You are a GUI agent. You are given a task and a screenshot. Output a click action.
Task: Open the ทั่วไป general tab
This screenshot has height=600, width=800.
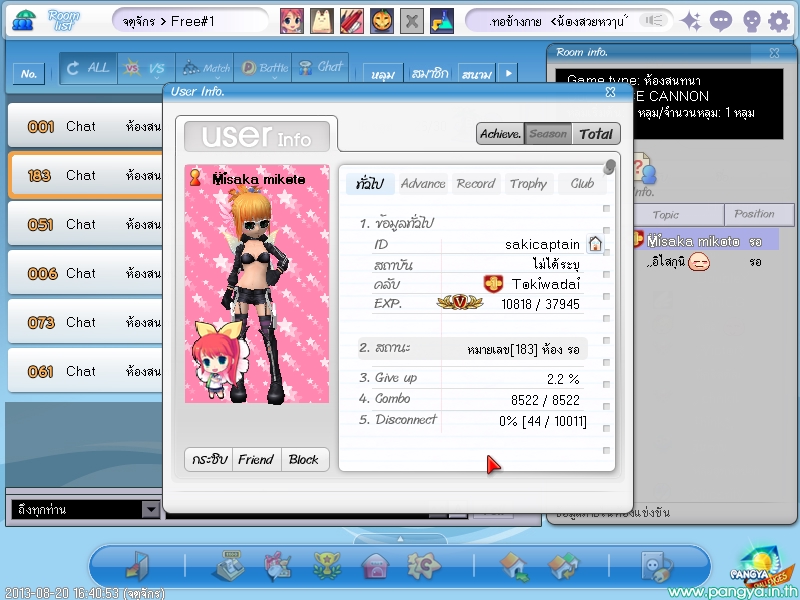[370, 184]
